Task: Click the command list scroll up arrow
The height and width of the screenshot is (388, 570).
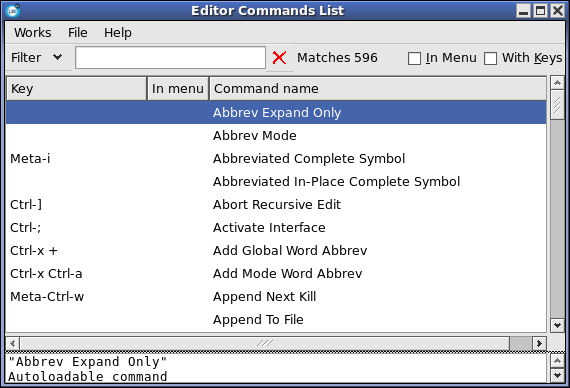Action: [x=557, y=83]
